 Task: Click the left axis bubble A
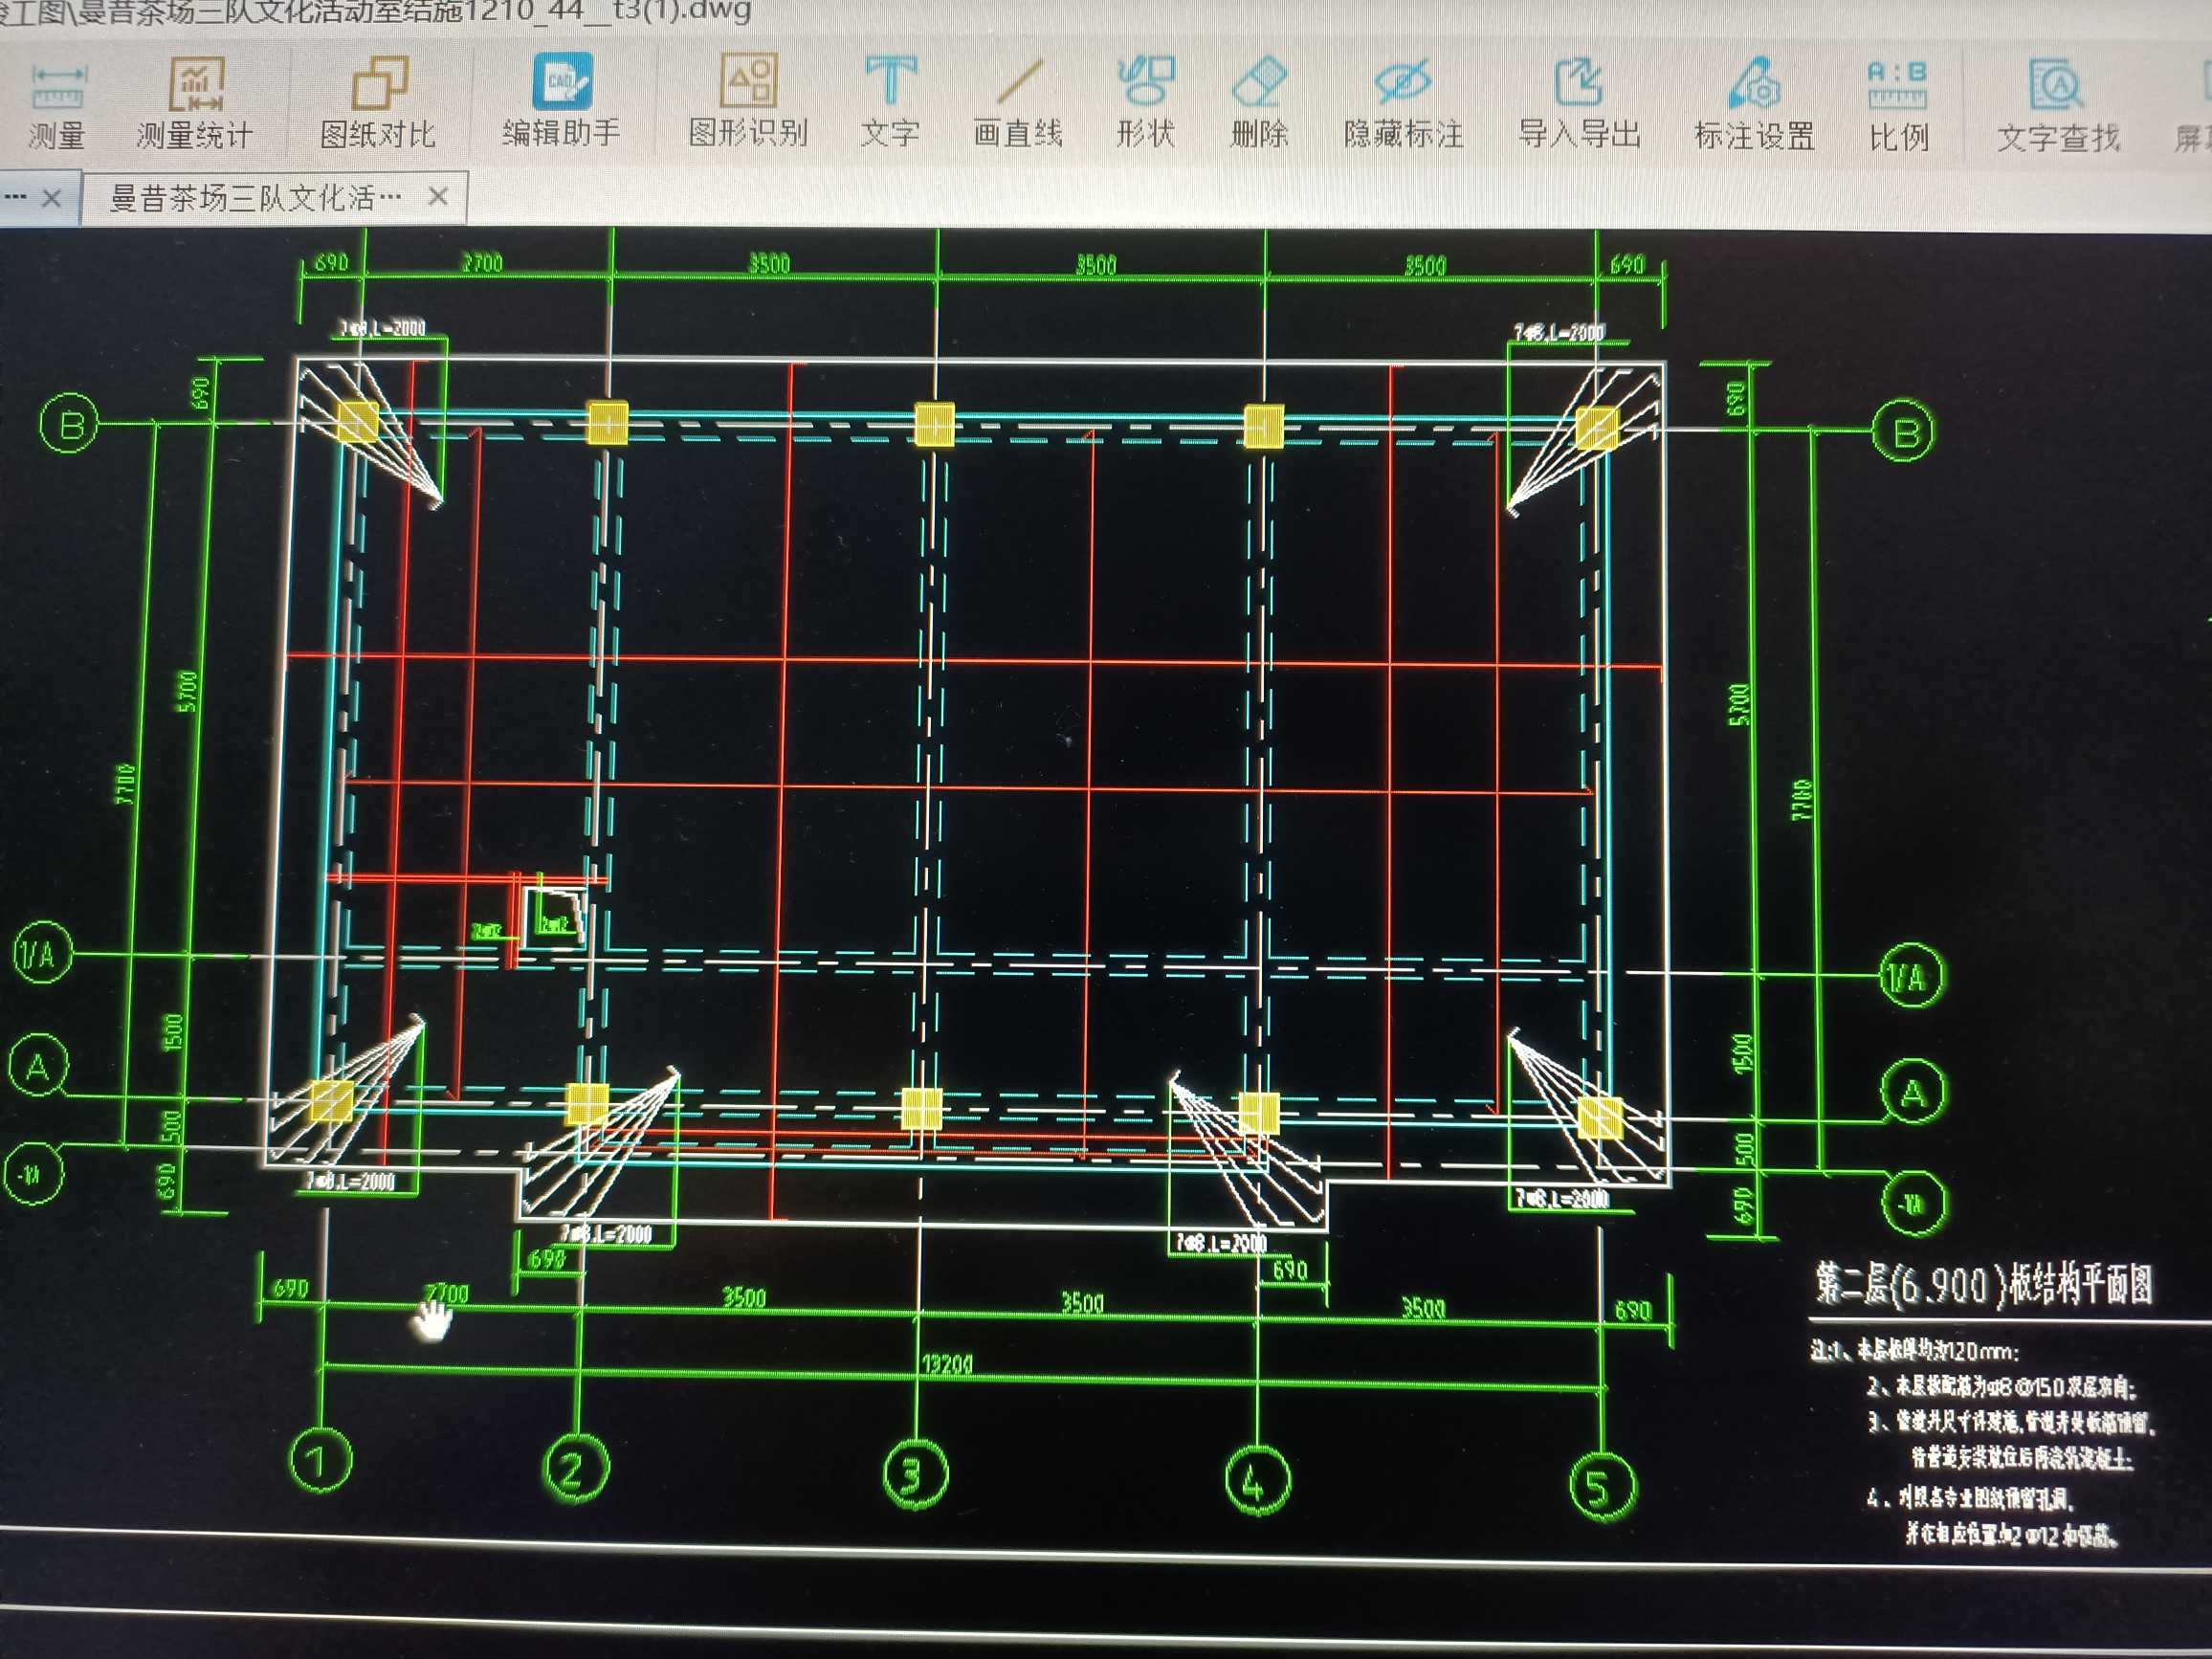tap(38, 1066)
